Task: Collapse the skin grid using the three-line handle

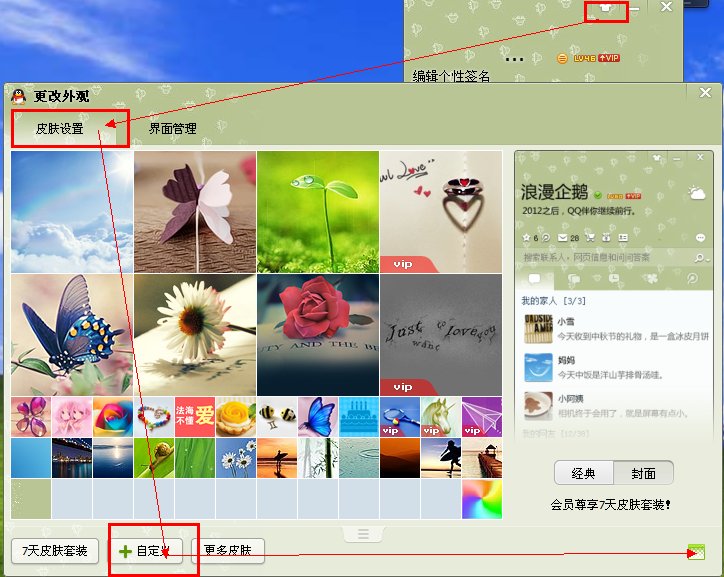Action: point(363,534)
